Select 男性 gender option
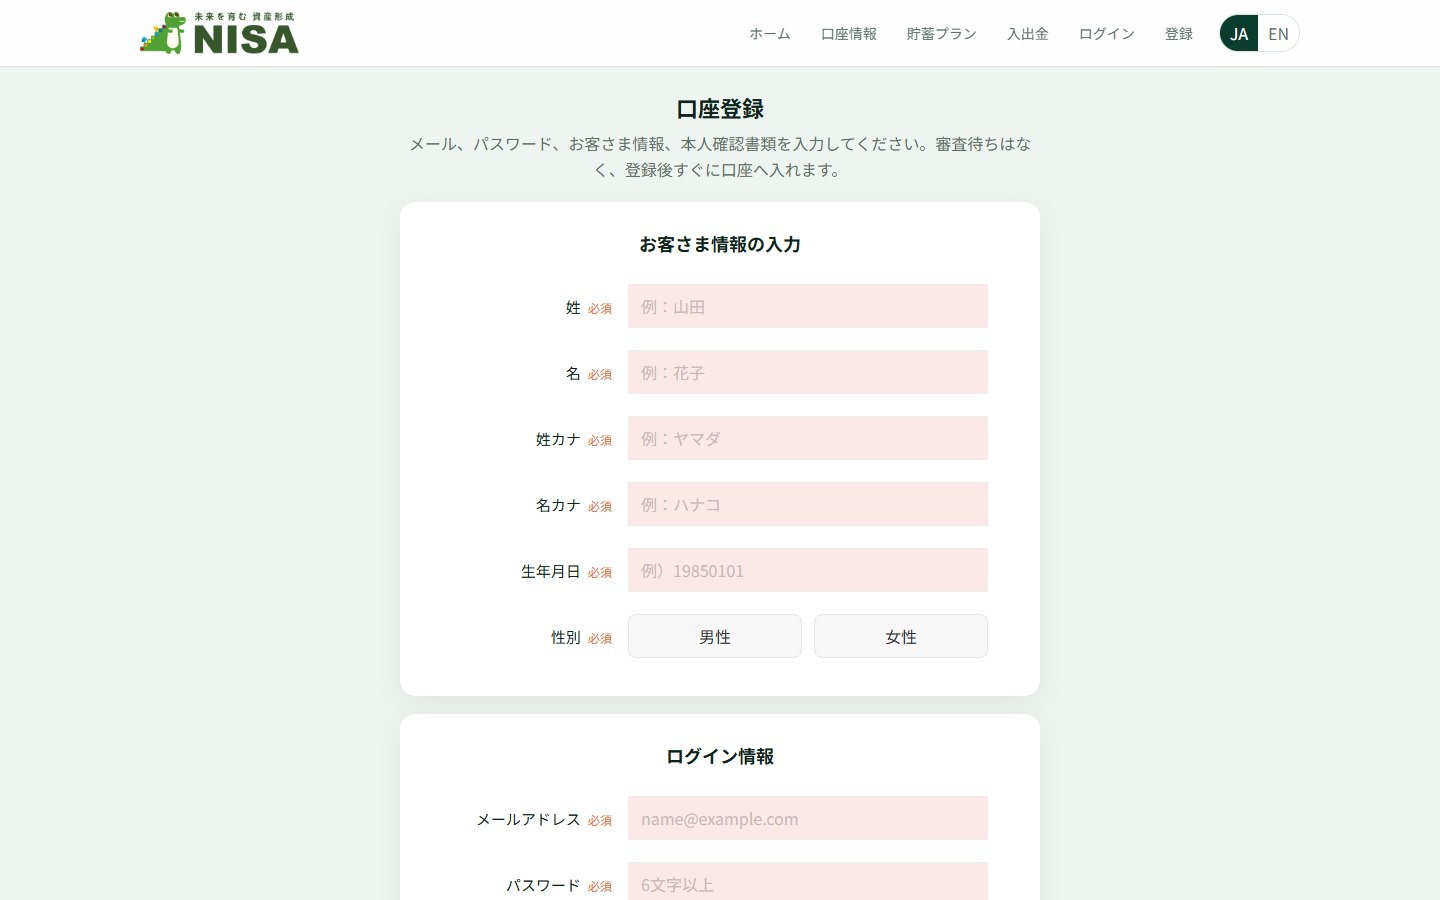This screenshot has width=1440, height=900. 715,636
